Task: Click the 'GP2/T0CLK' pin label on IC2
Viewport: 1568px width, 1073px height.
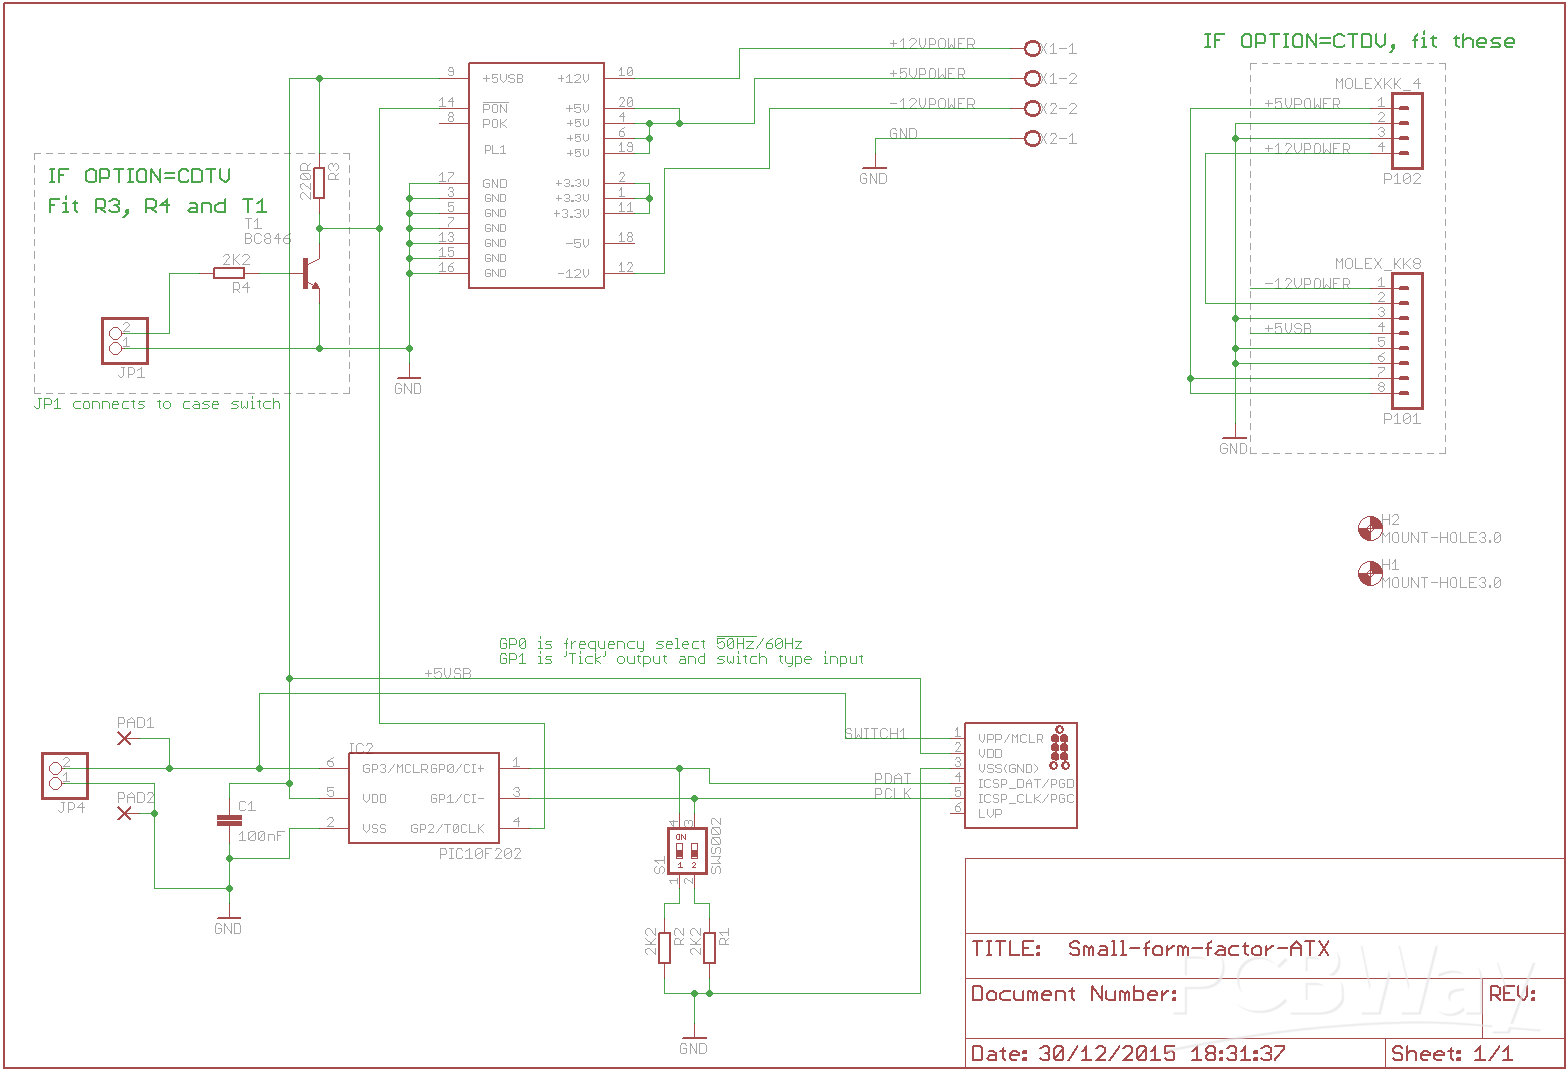Action: 448,829
